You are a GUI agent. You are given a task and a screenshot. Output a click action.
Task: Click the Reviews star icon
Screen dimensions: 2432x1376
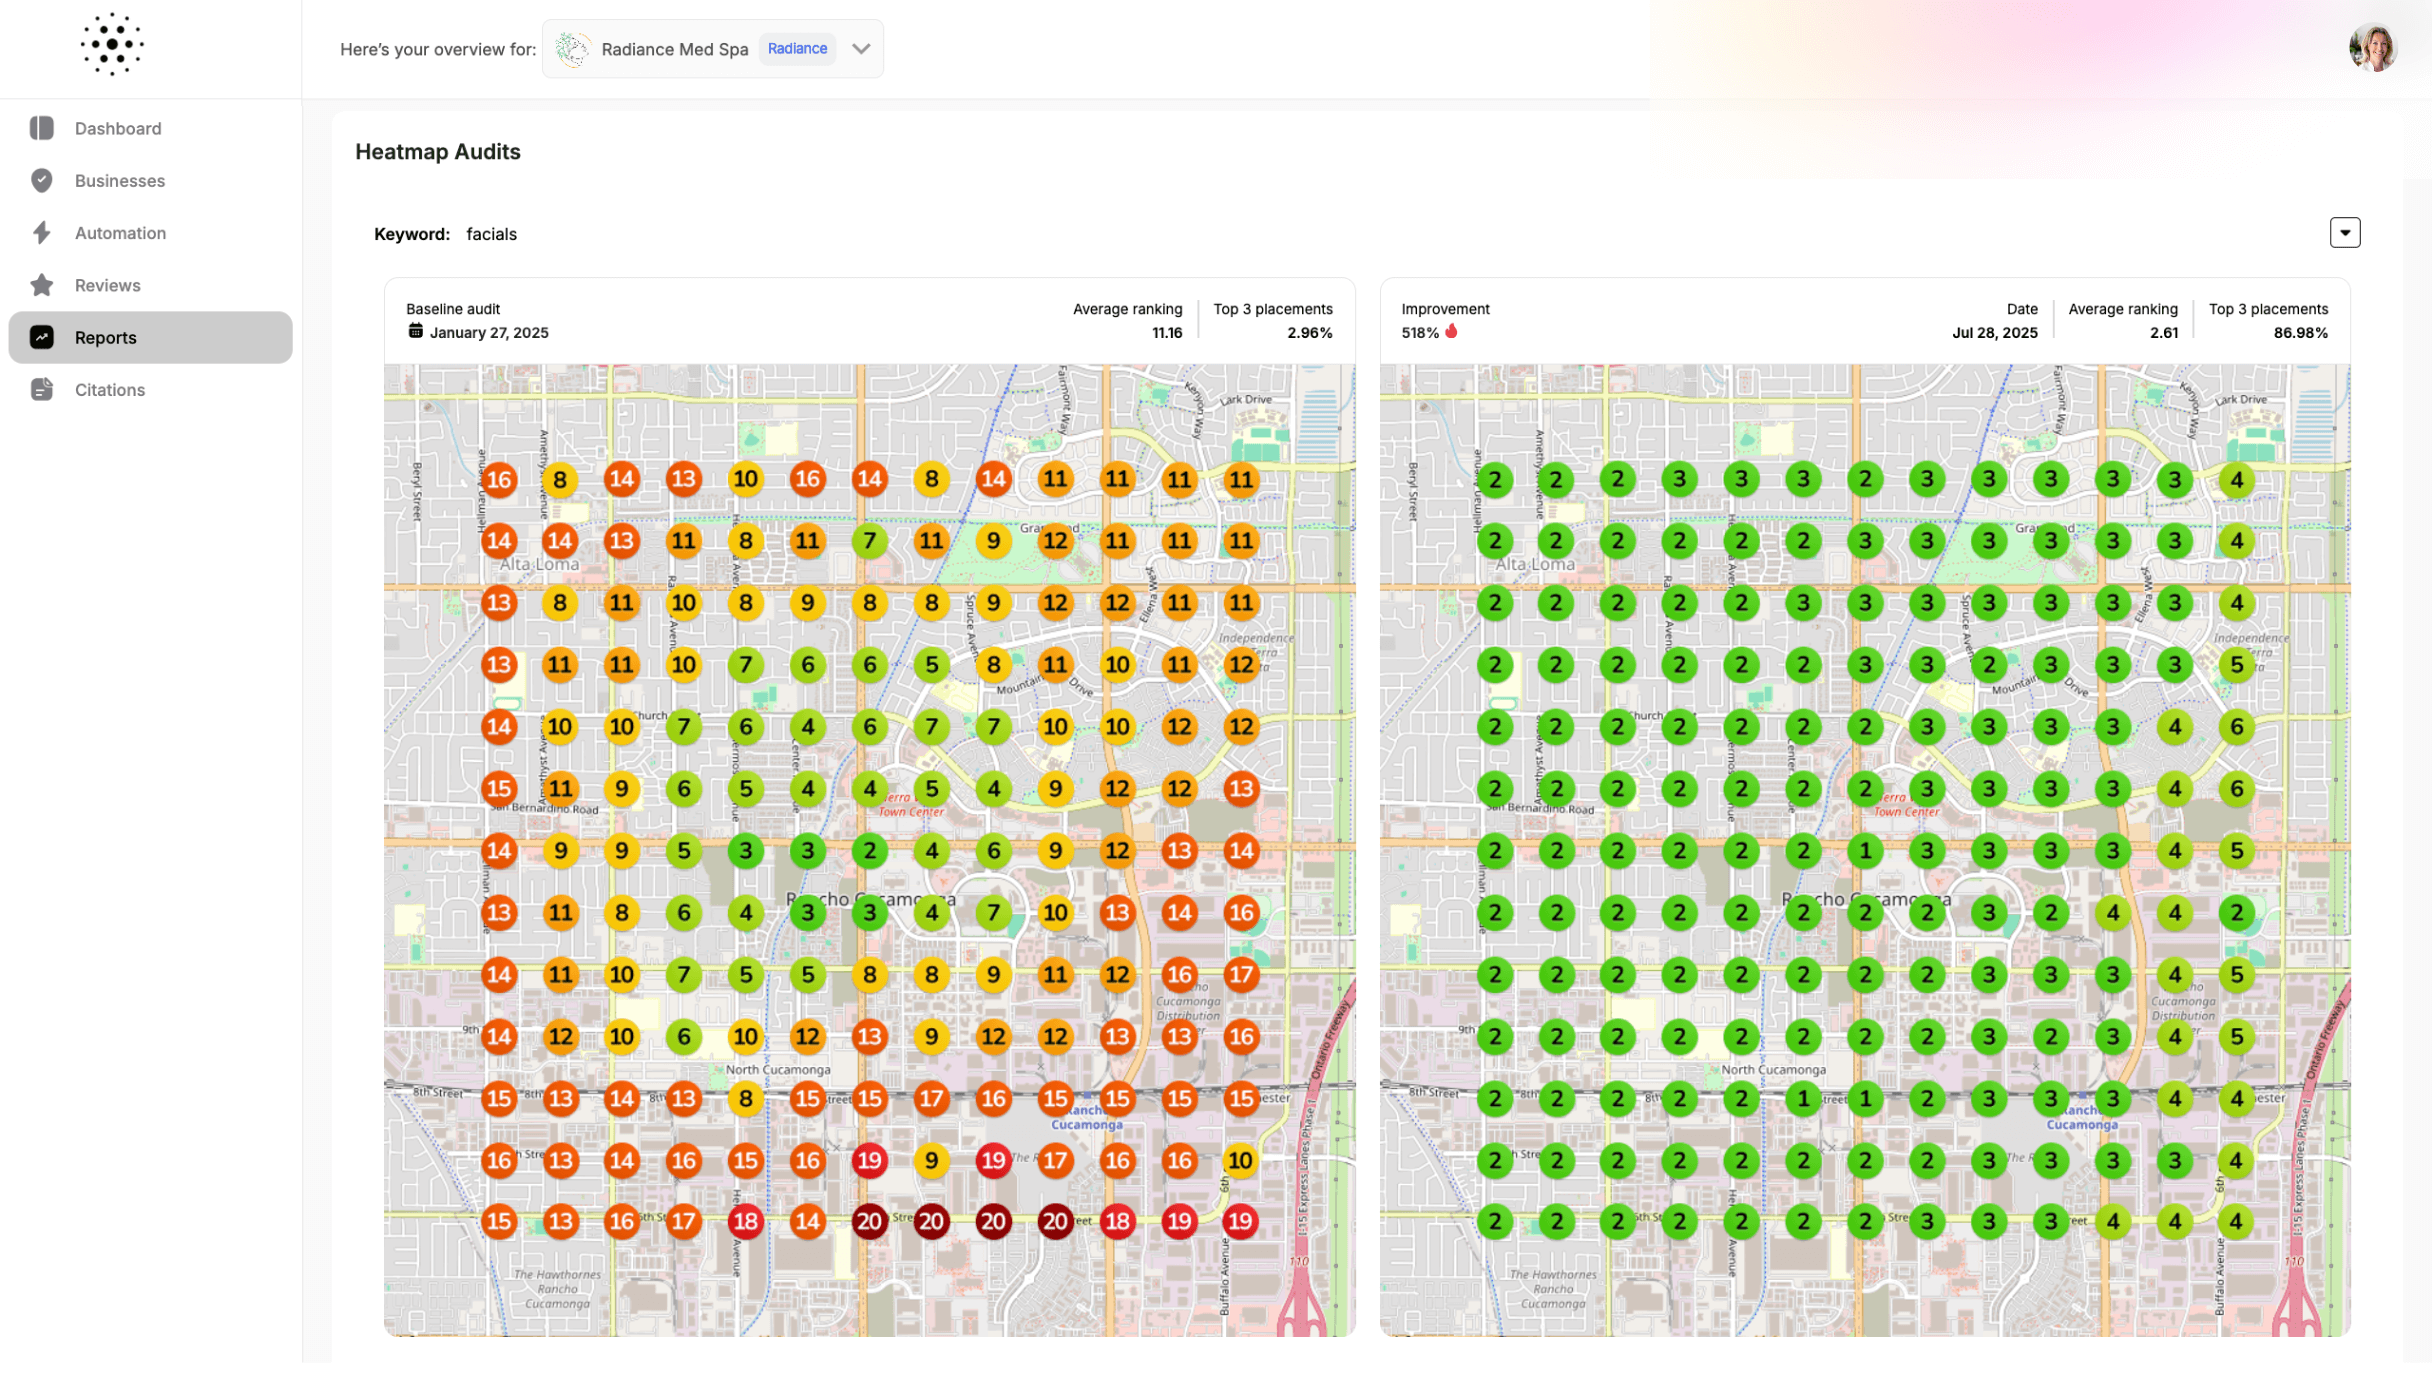(x=41, y=285)
